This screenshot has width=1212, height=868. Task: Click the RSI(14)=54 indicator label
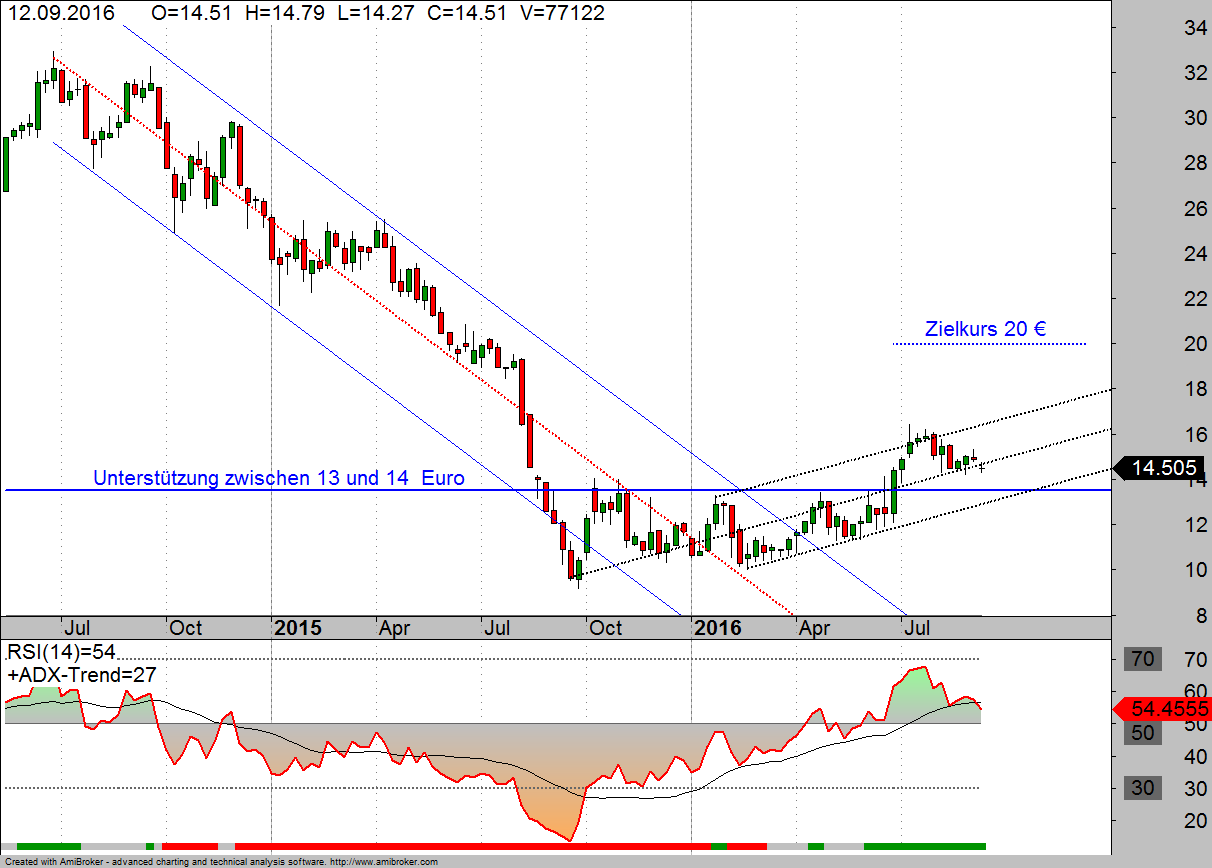pyautogui.click(x=61, y=652)
